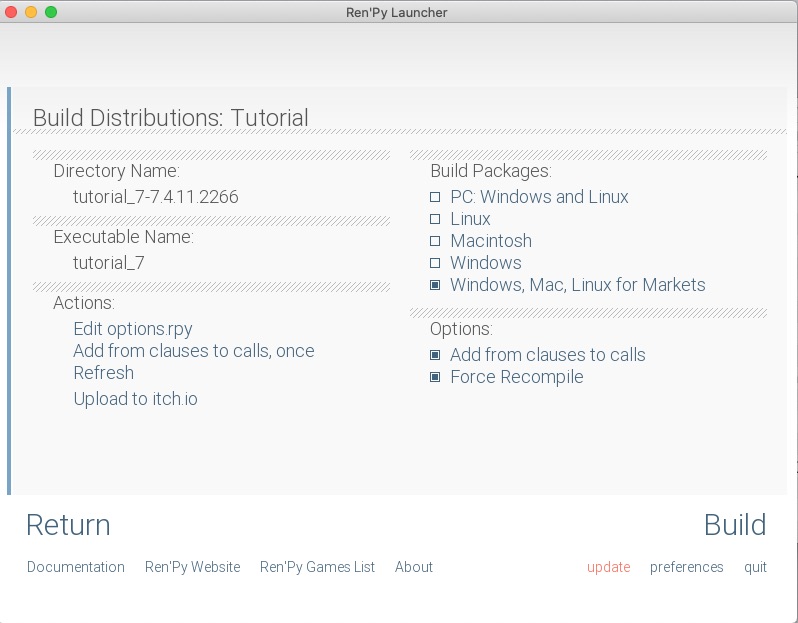Select directory name tutorial_7-7.4.11.2266
Screen dimensions: 798x623
(156, 196)
